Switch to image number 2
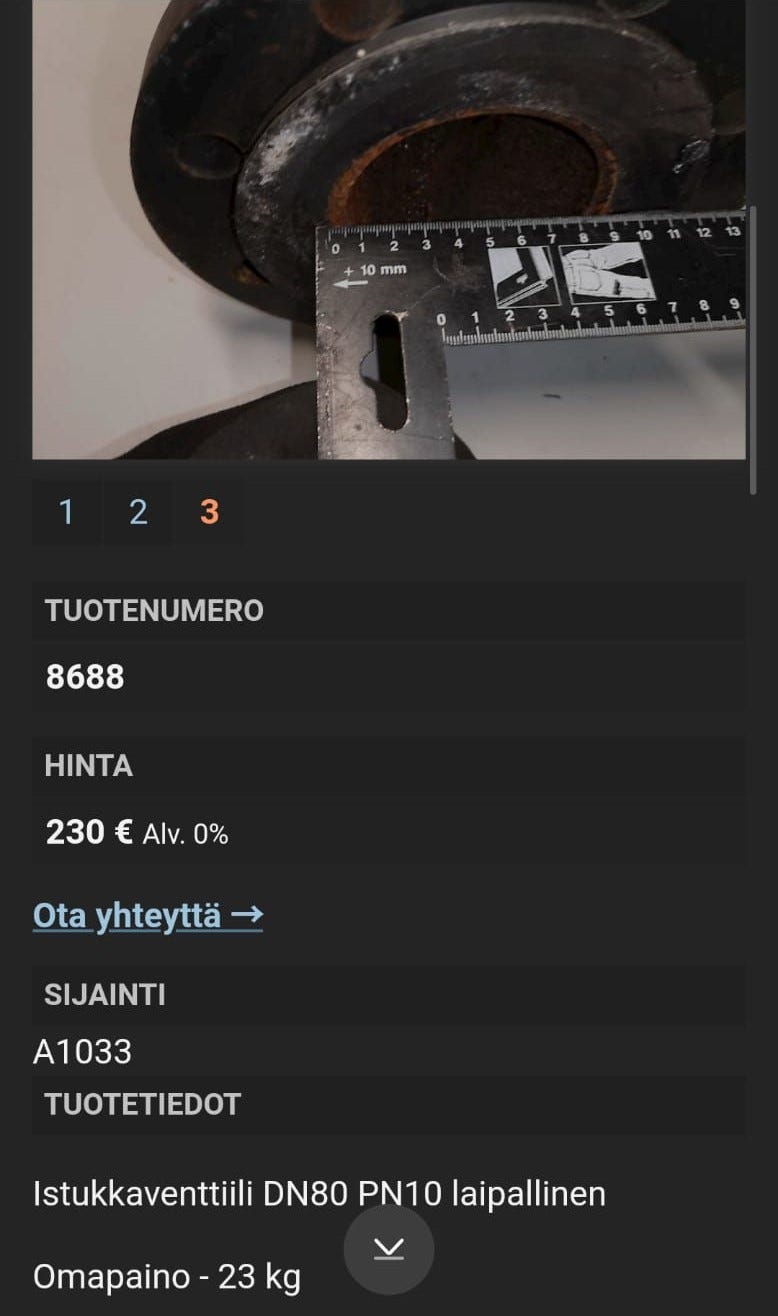Image resolution: width=778 pixels, height=1316 pixels. (138, 512)
